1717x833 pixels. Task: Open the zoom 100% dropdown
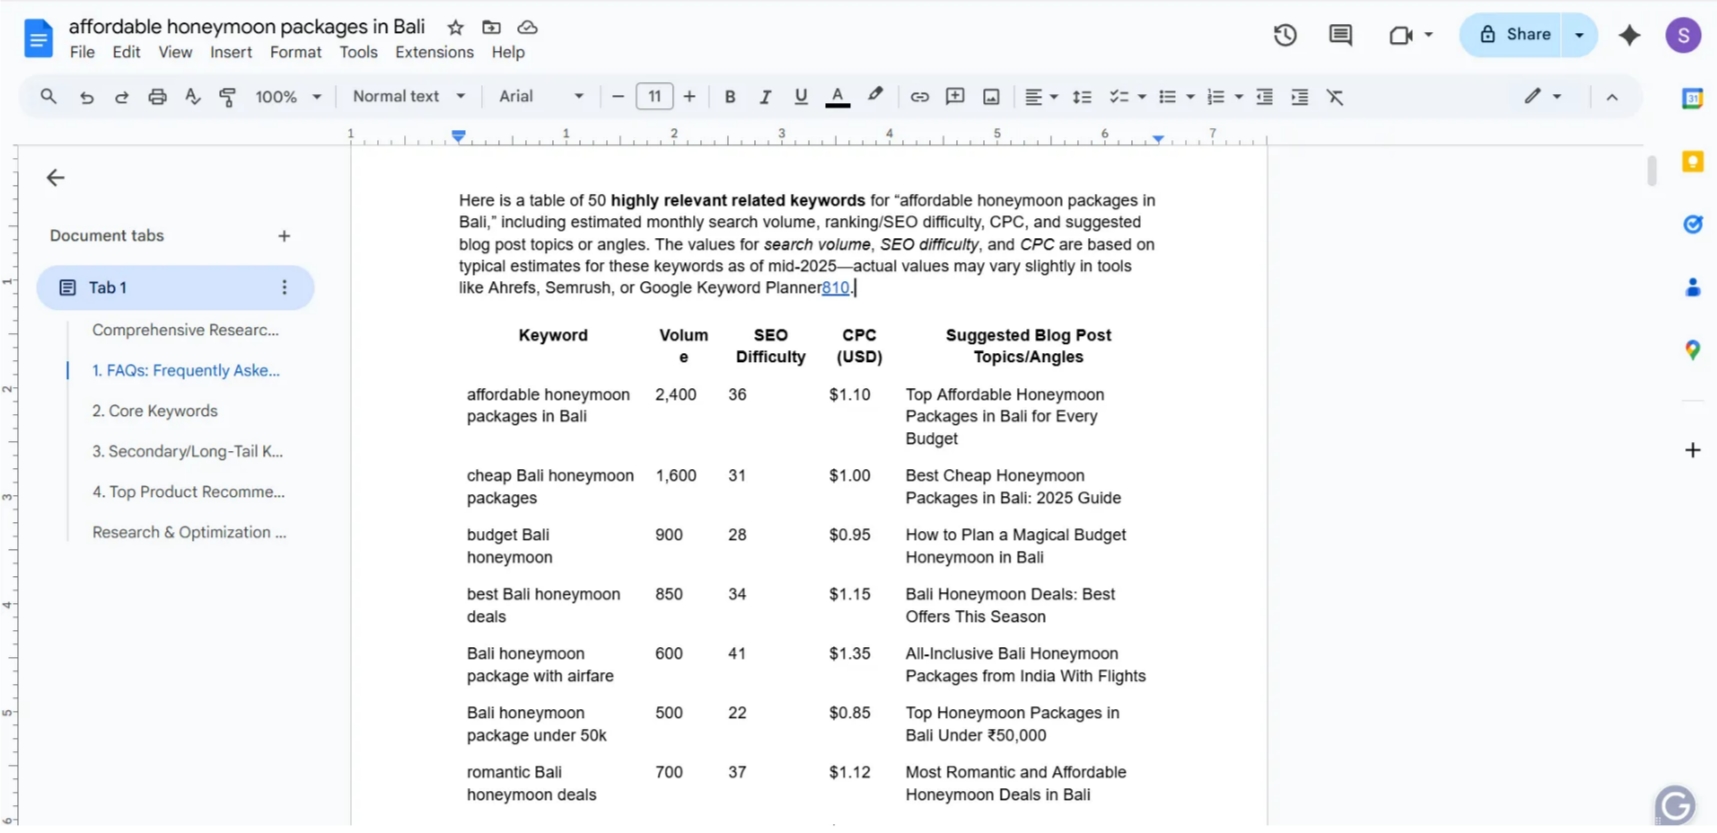tap(288, 97)
